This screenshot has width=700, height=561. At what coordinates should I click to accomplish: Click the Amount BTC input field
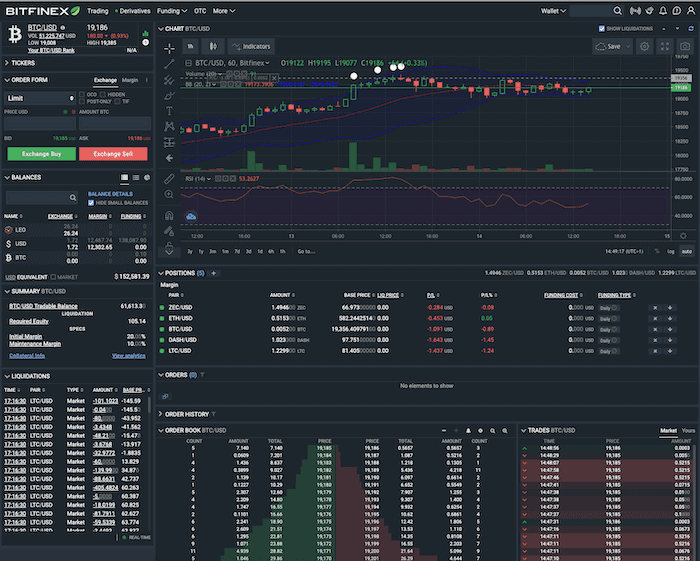click(115, 123)
